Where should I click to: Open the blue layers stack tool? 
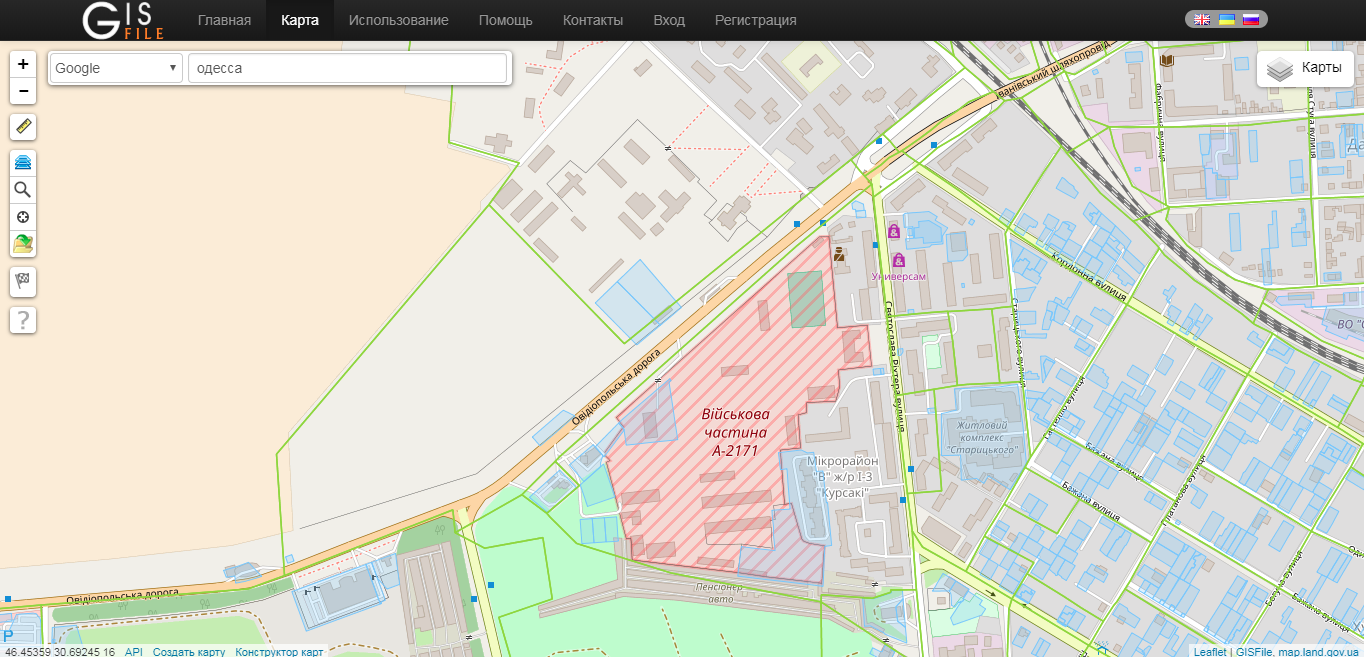click(23, 163)
